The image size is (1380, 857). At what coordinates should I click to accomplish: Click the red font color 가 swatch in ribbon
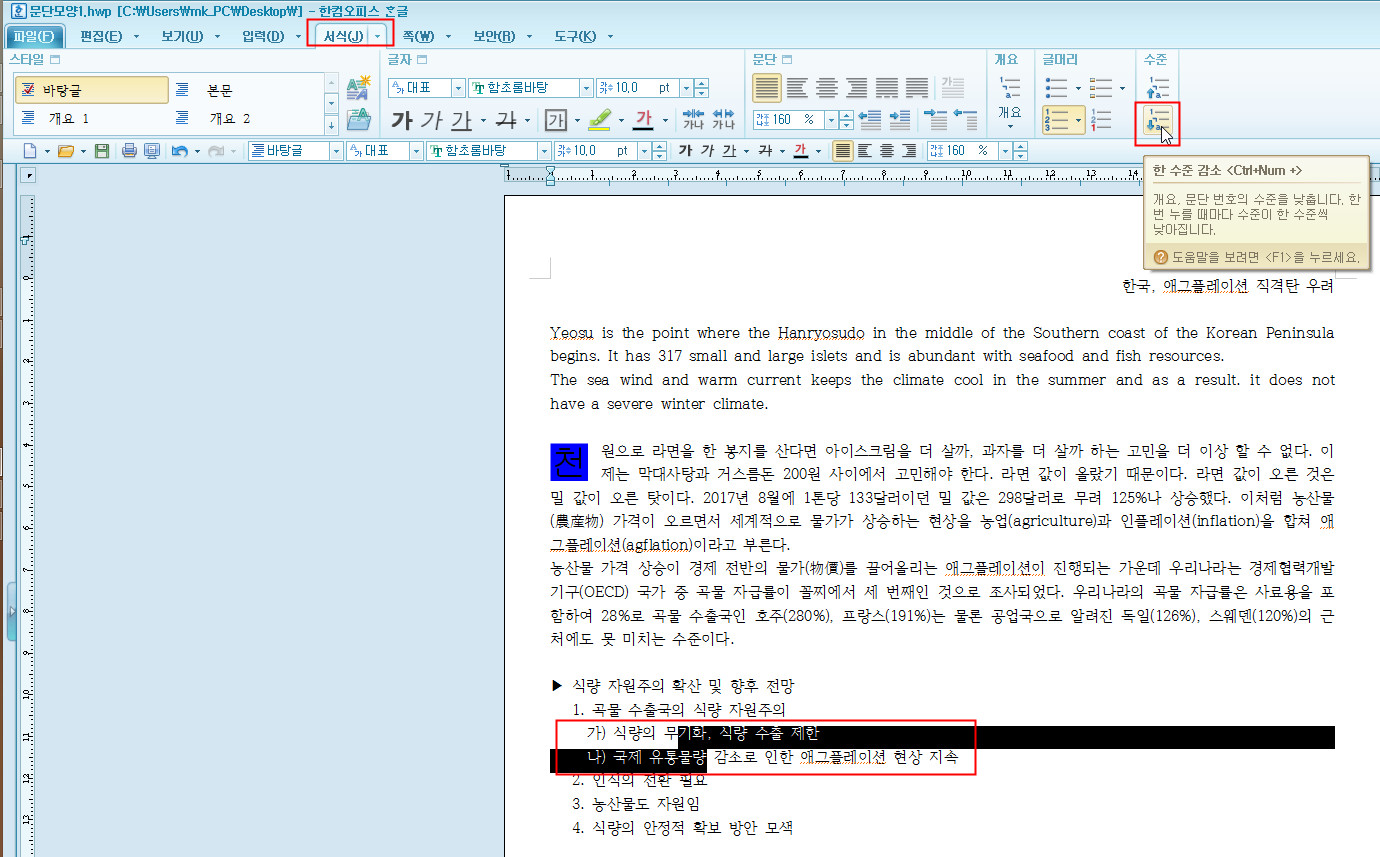643,120
